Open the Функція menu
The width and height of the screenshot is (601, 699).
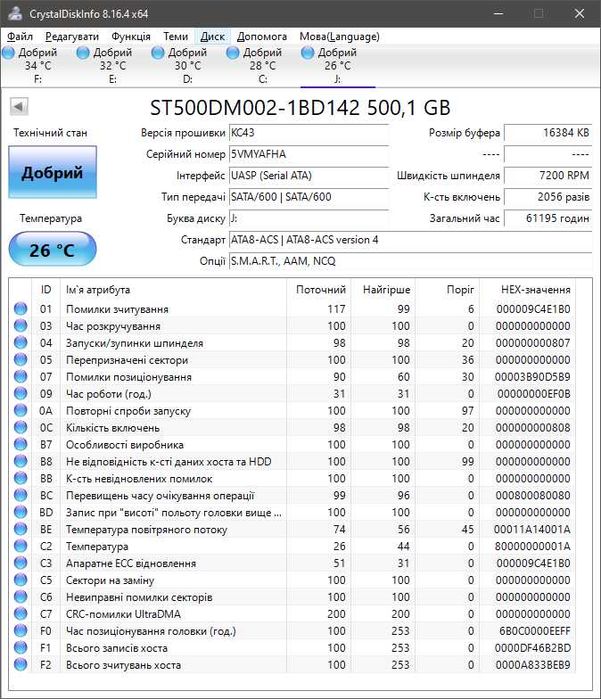[131, 37]
